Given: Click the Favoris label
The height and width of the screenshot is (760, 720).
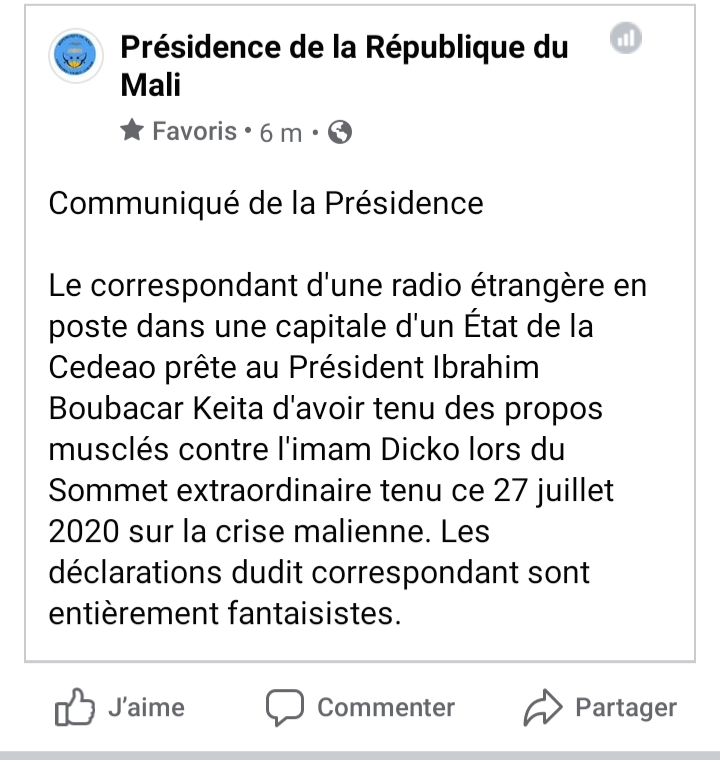Looking at the screenshot, I should pos(194,131).
